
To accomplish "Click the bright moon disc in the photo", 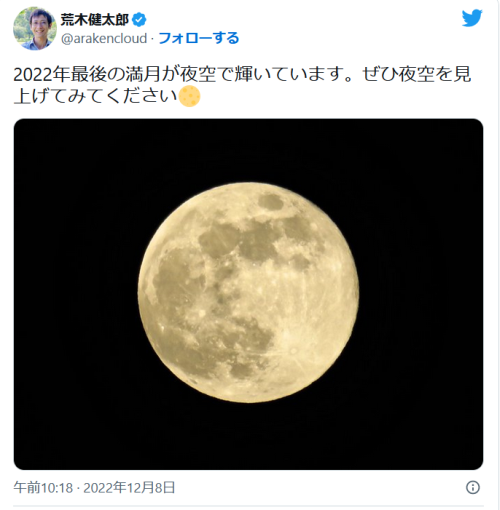I will (248, 292).
